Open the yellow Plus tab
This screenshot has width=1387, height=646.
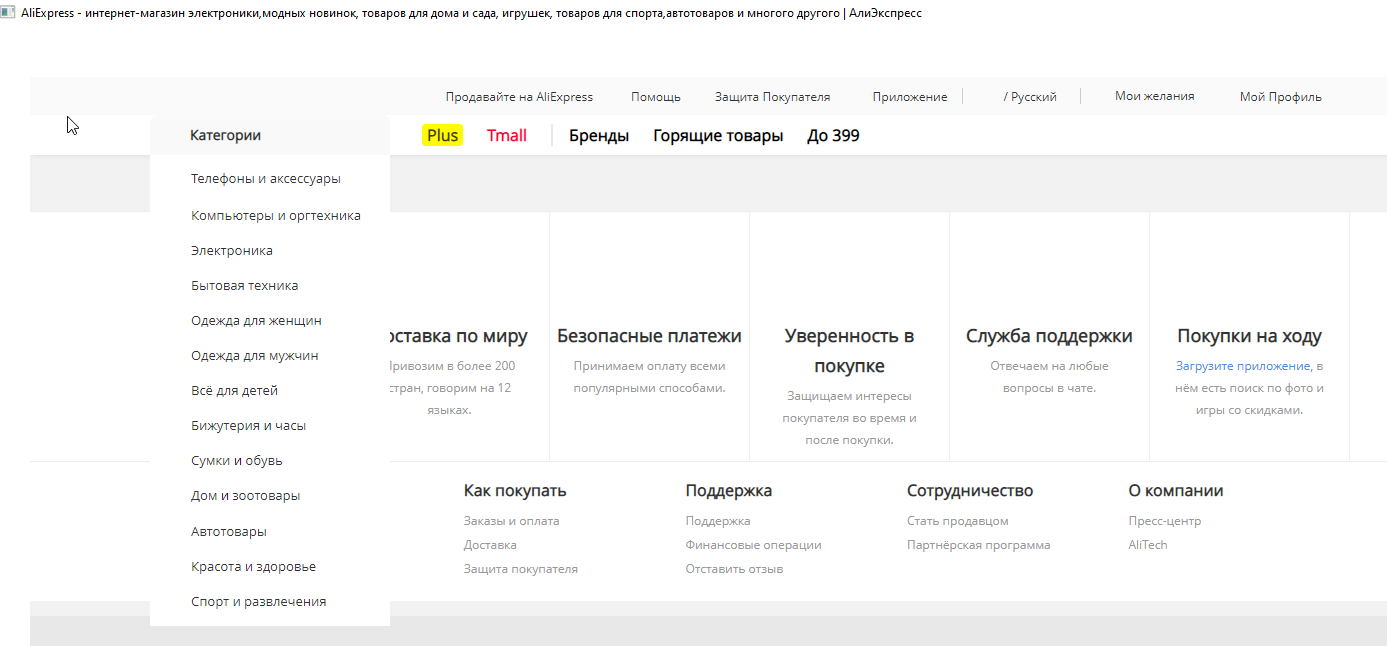pos(442,135)
